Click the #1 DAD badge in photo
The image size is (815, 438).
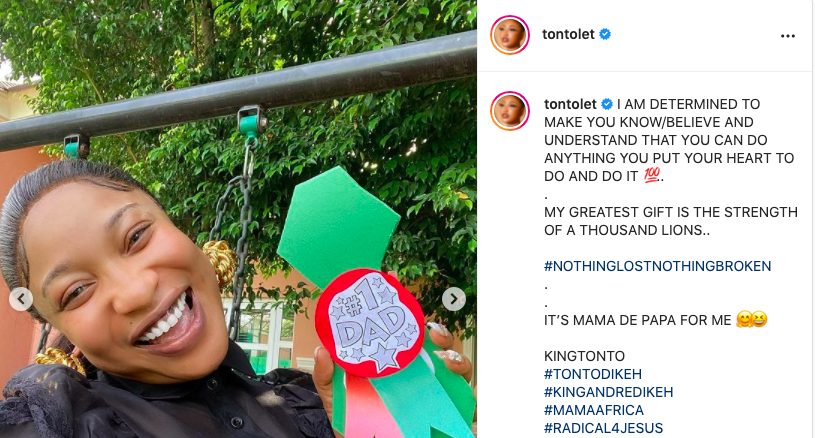[369, 320]
